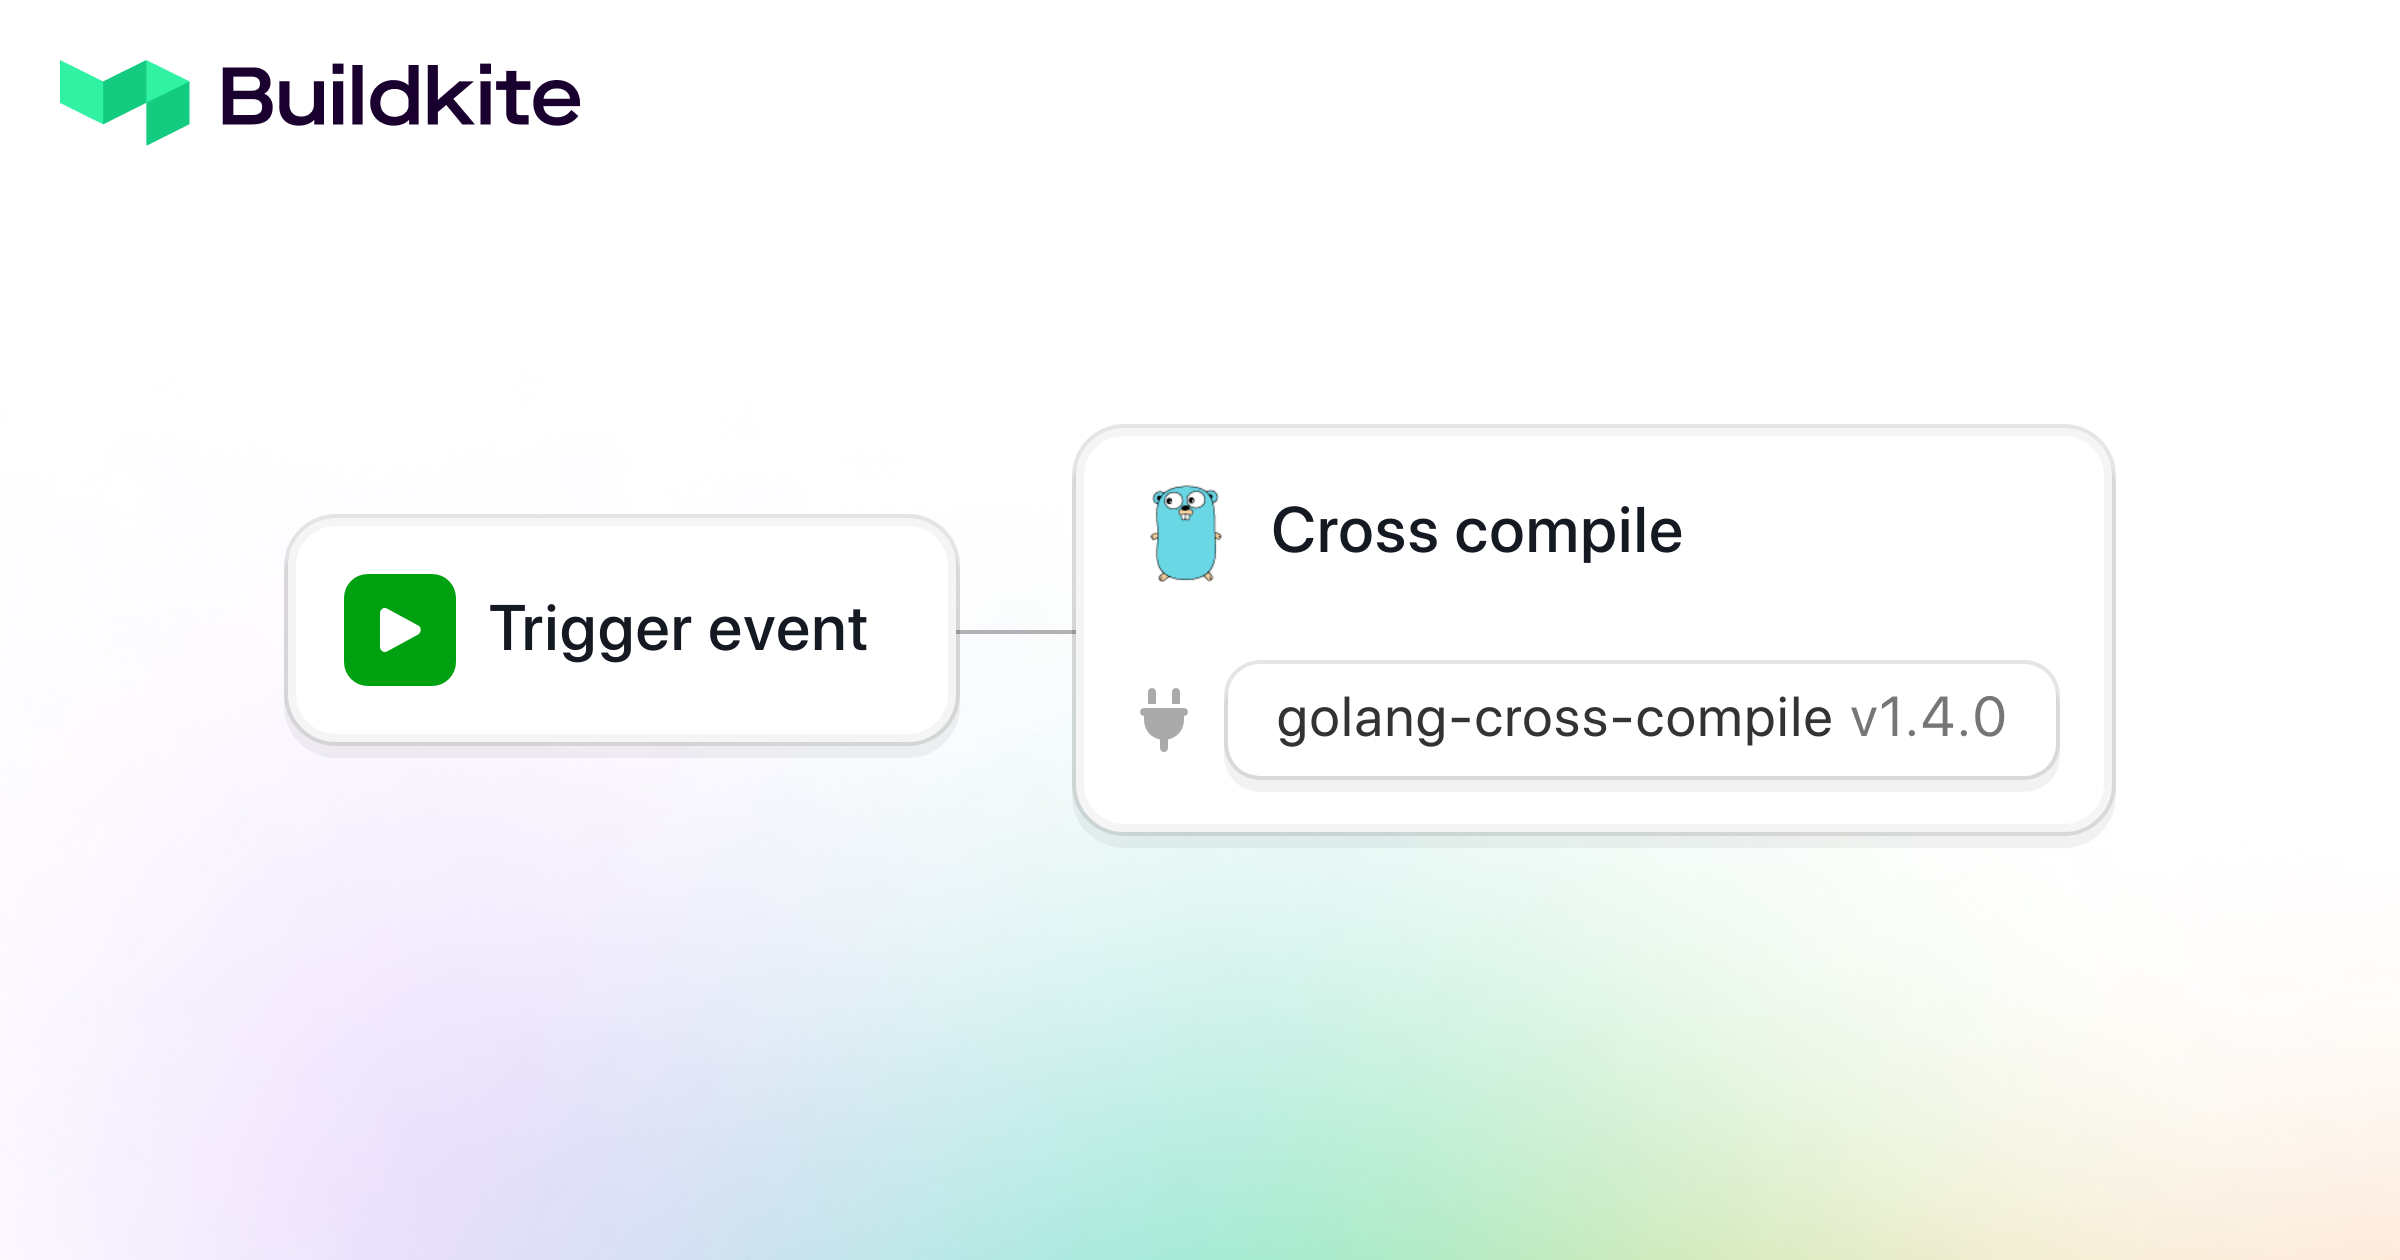Click the green play icon
The image size is (2400, 1260).
click(x=400, y=630)
